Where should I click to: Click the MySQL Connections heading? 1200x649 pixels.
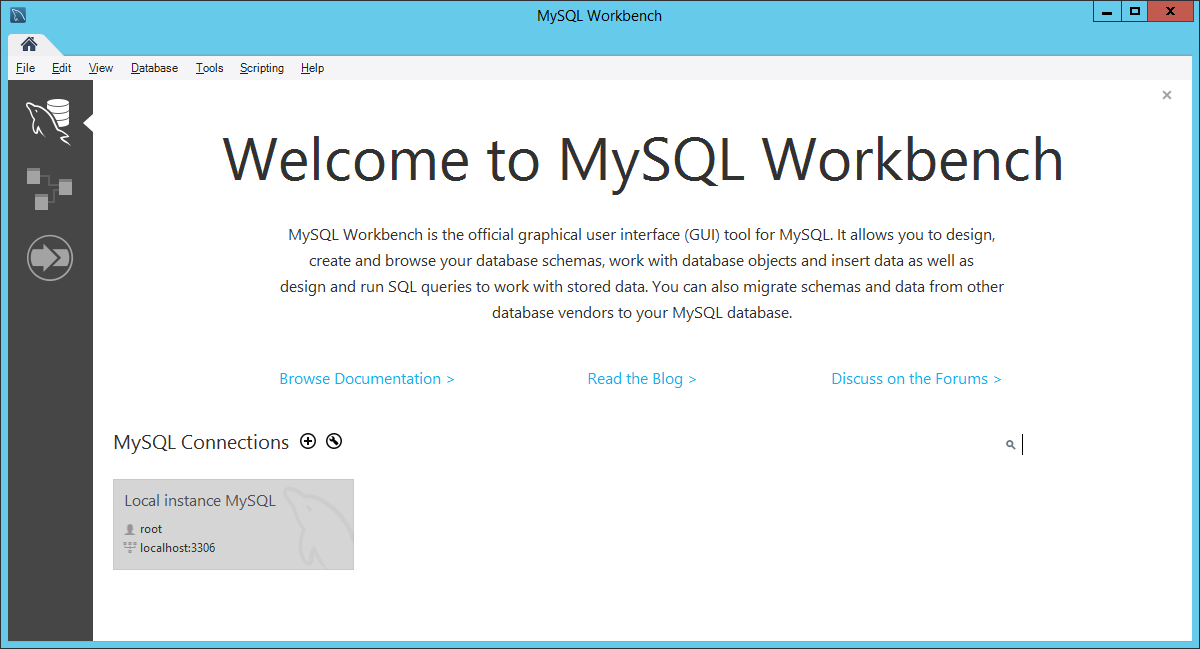tap(201, 442)
